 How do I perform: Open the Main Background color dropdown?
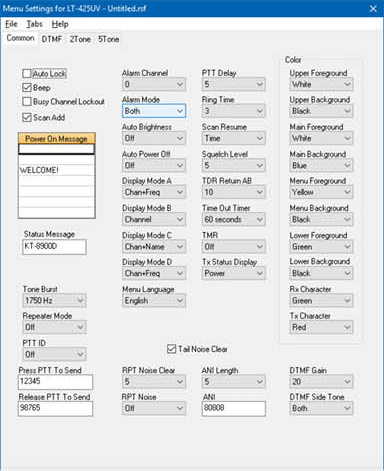[x=321, y=165]
